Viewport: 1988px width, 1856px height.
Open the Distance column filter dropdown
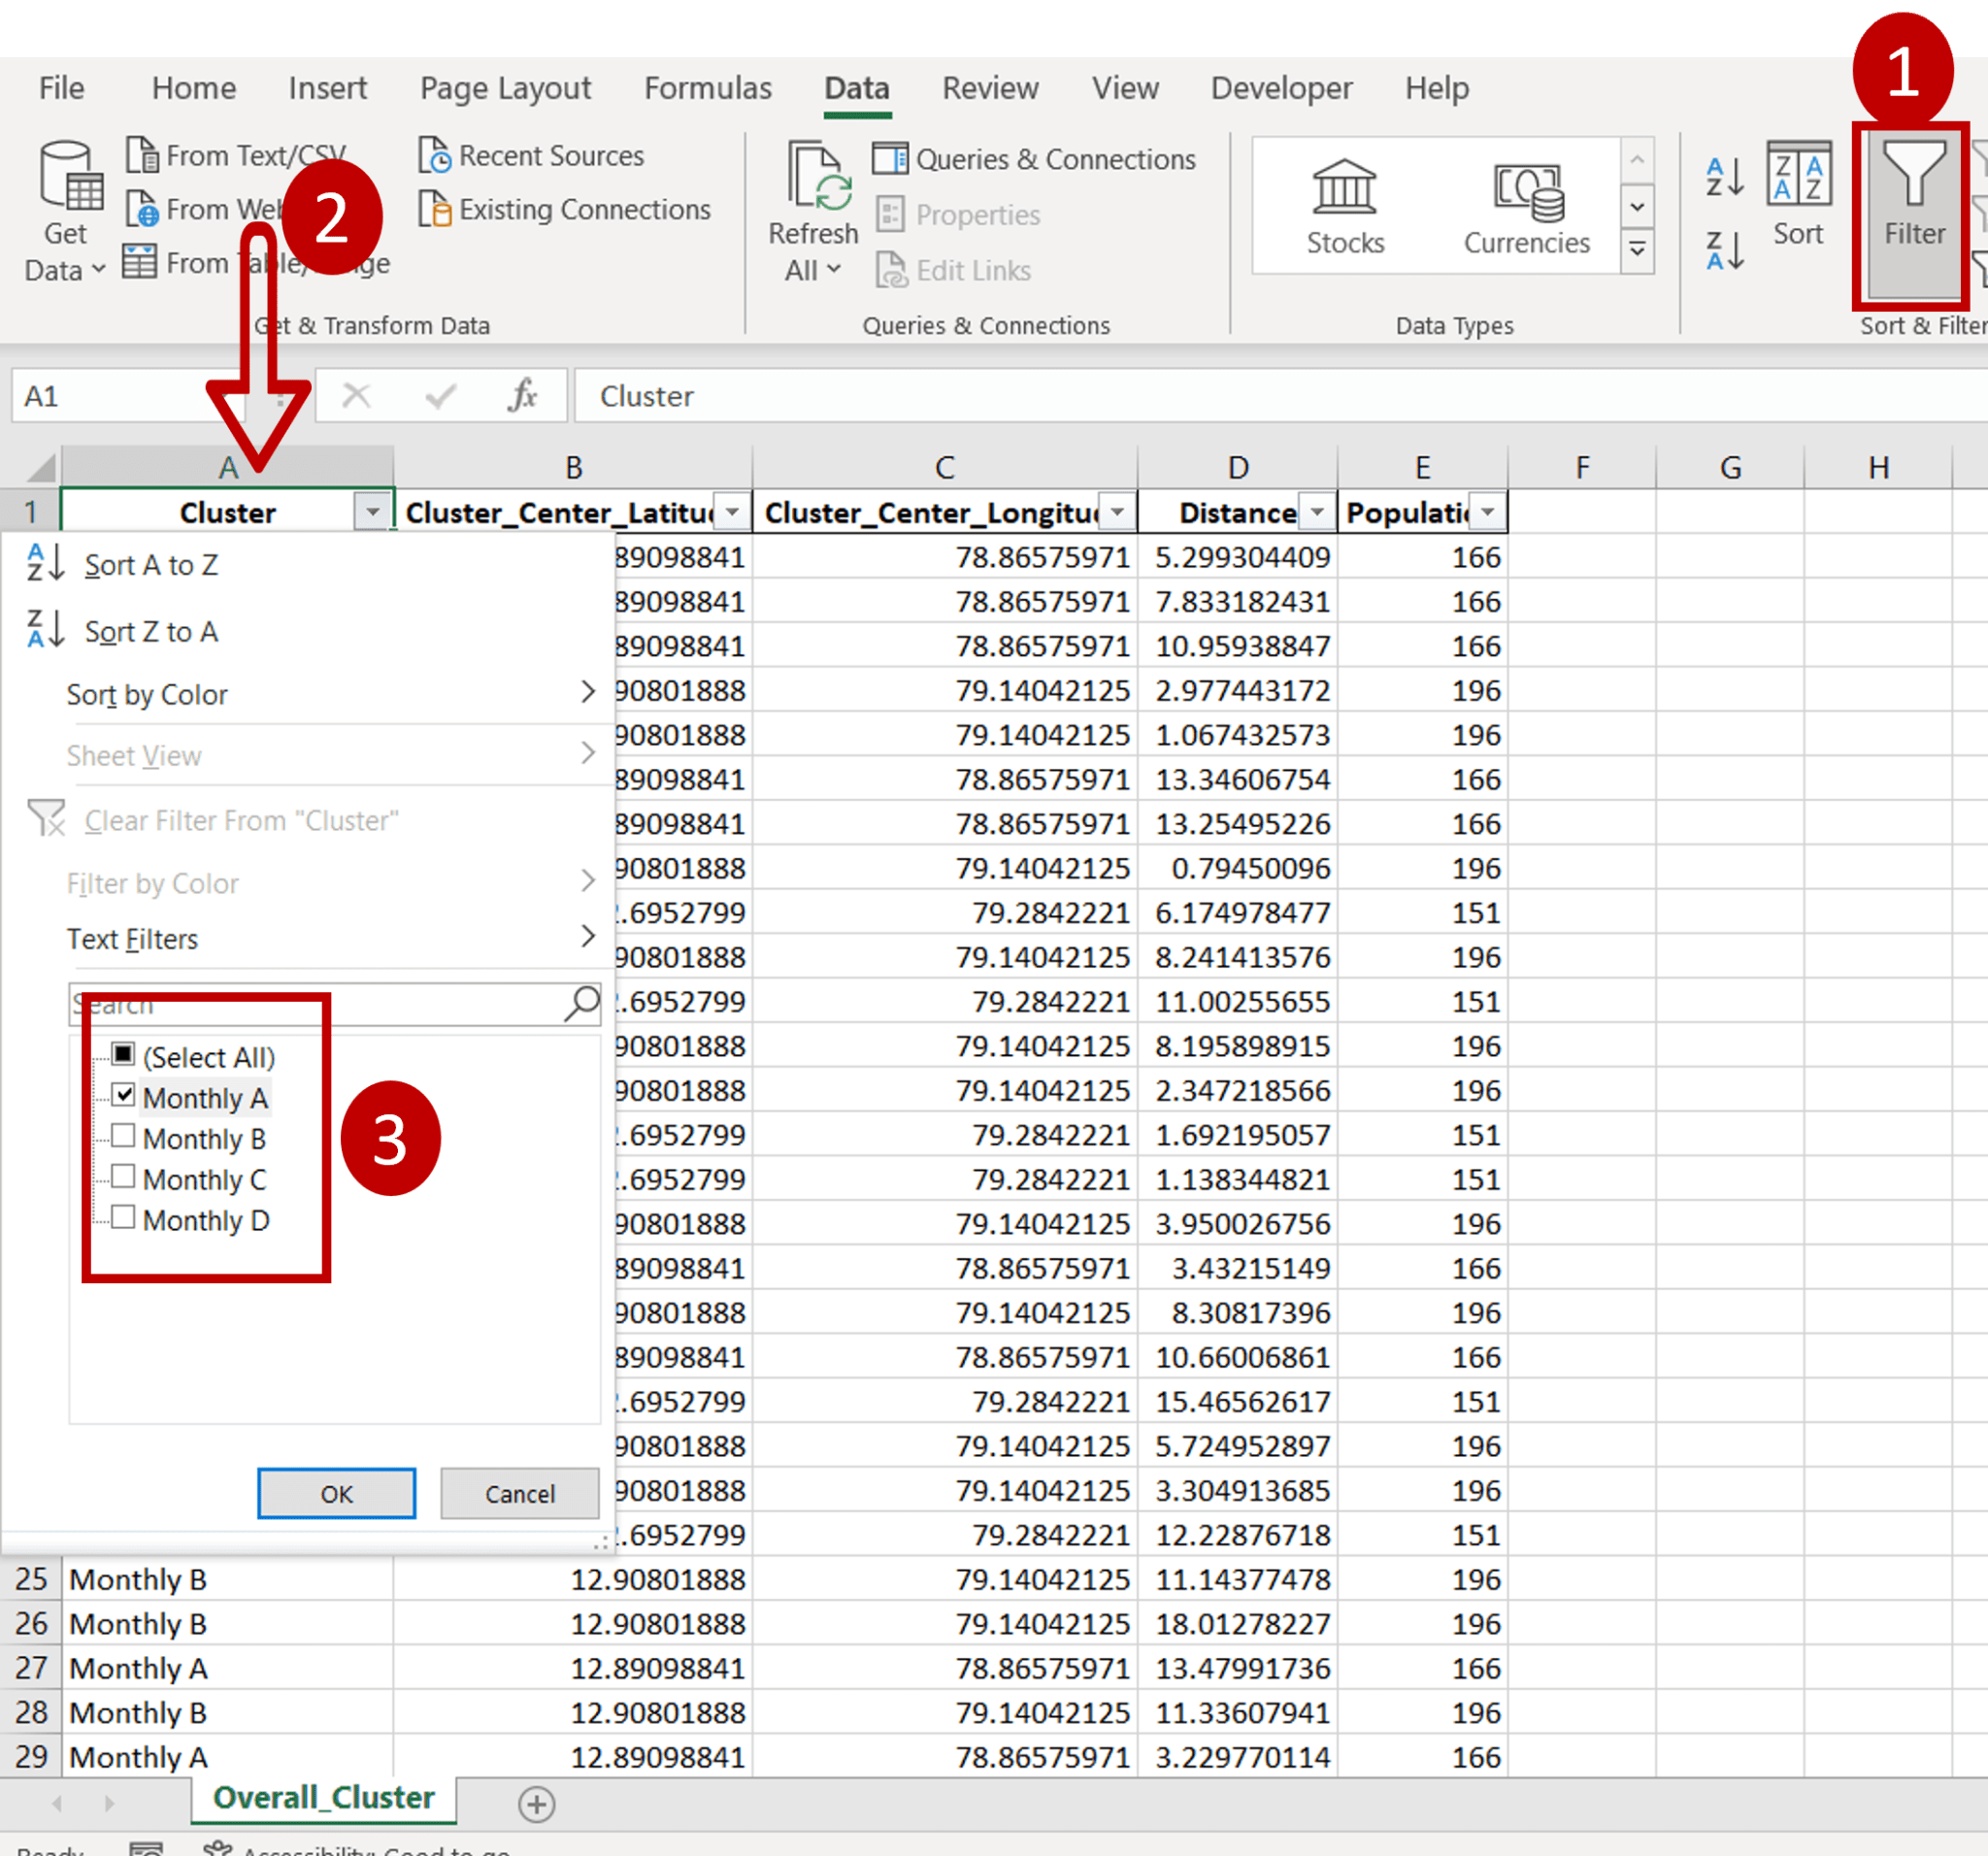click(x=1316, y=511)
